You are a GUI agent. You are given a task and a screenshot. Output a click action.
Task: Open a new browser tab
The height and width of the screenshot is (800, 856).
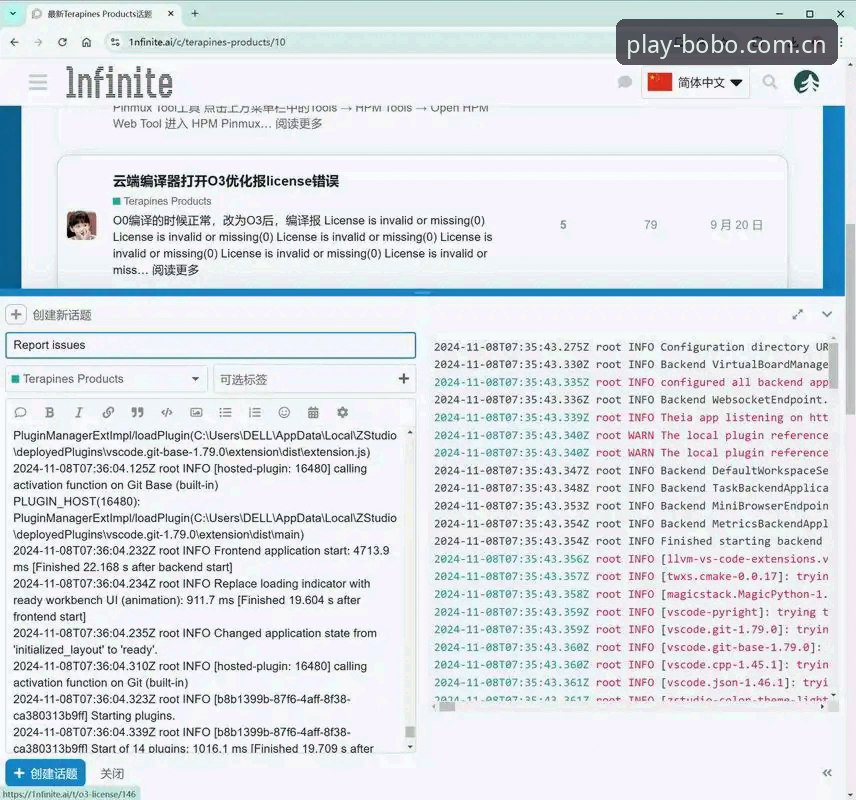pyautogui.click(x=194, y=14)
